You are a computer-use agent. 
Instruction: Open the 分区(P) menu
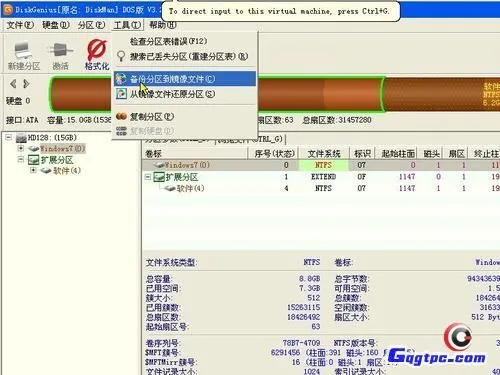pos(91,25)
